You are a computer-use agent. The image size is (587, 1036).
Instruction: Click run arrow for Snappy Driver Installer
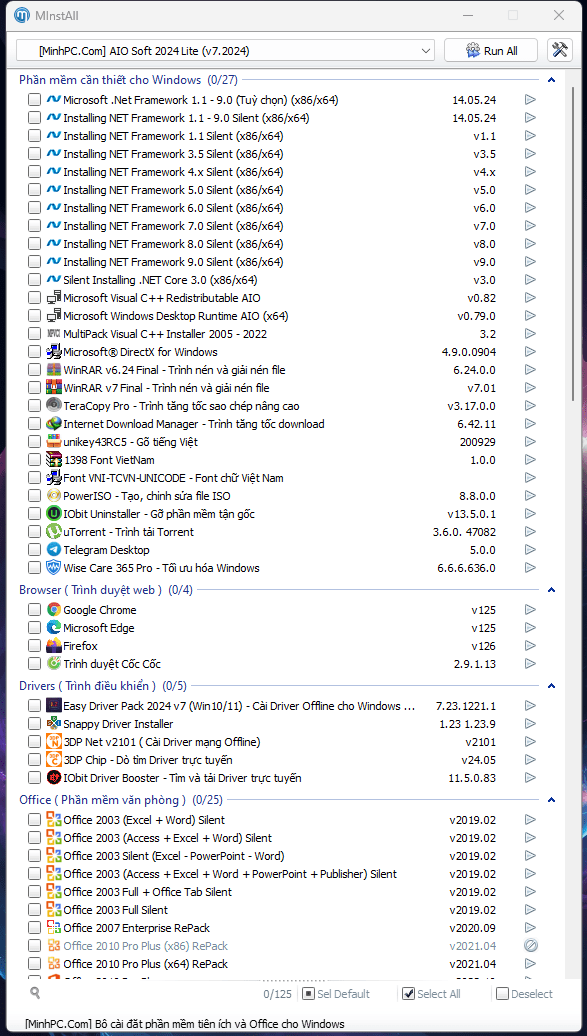coord(530,724)
